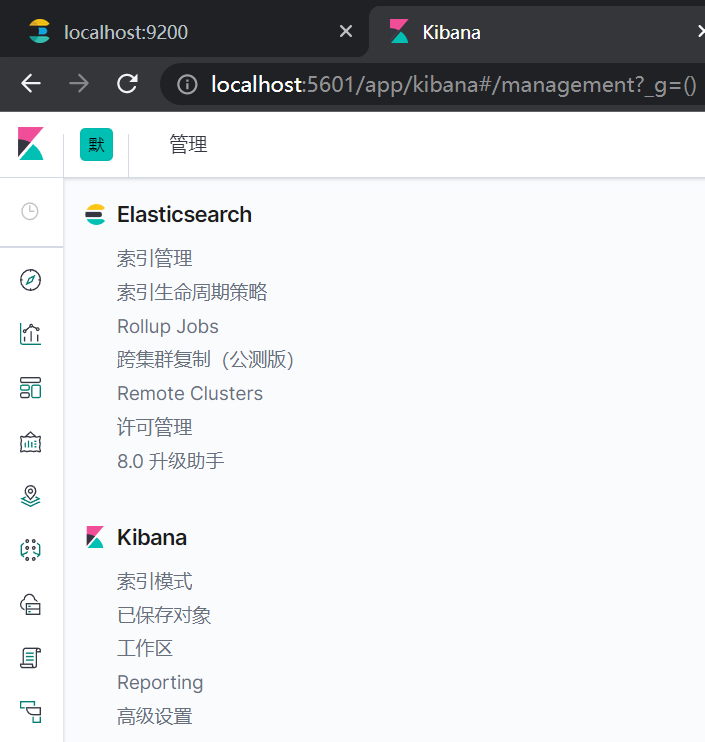Viewport: 705px width, 742px height.
Task: Open the default space avatar 默
Action: tap(97, 144)
